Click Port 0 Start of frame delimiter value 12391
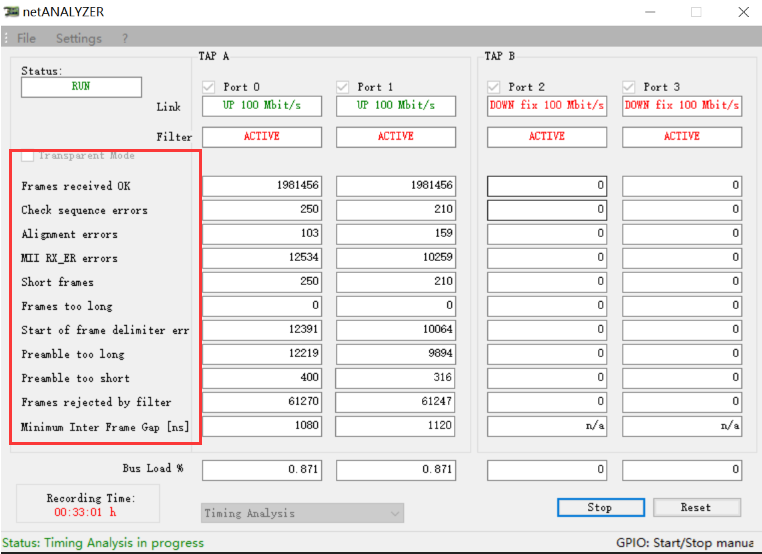The image size is (762, 554). pos(262,330)
